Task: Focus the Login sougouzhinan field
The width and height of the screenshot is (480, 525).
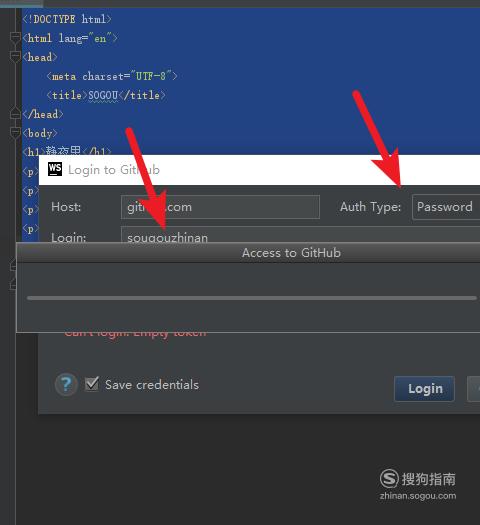Action: coord(300,234)
